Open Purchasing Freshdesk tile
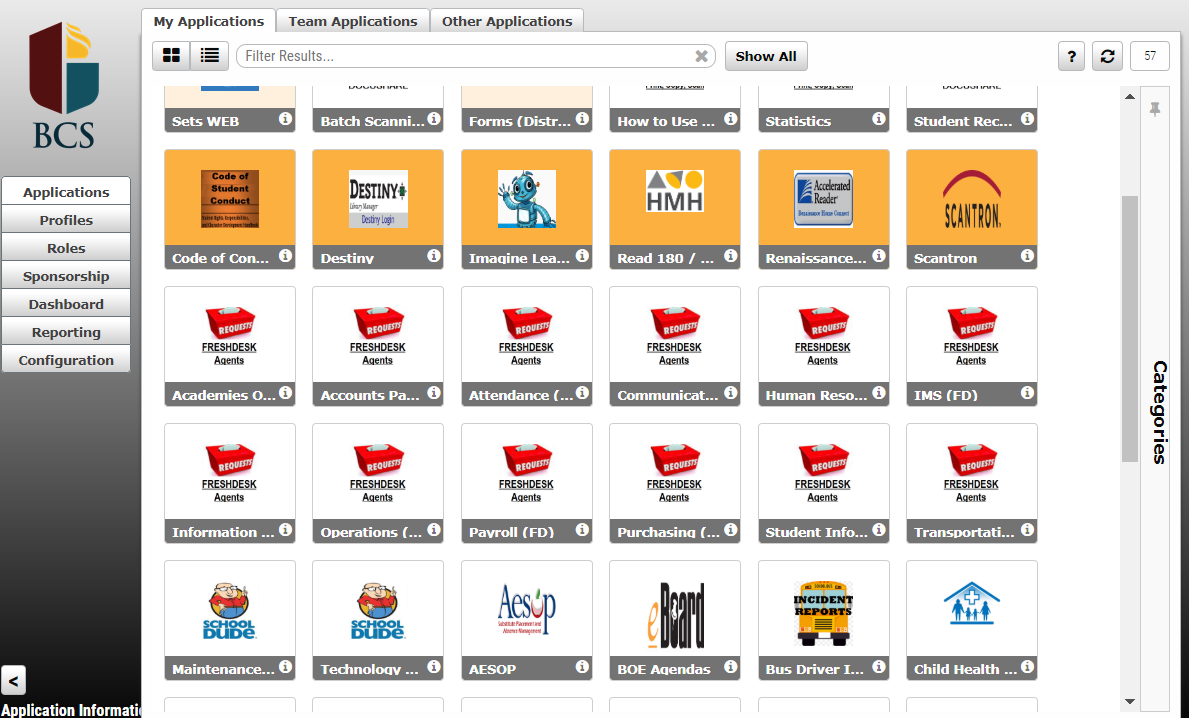This screenshot has height=718, width=1189. coord(675,484)
